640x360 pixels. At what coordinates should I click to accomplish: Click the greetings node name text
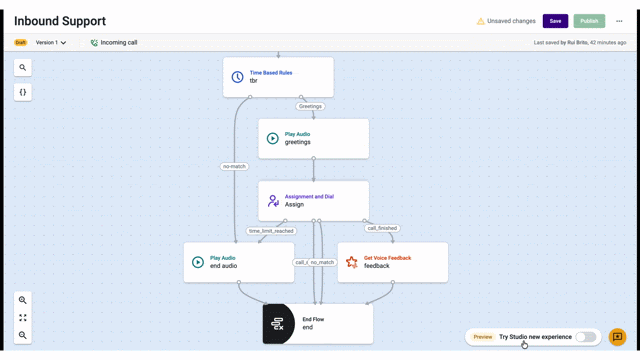tap(298, 142)
